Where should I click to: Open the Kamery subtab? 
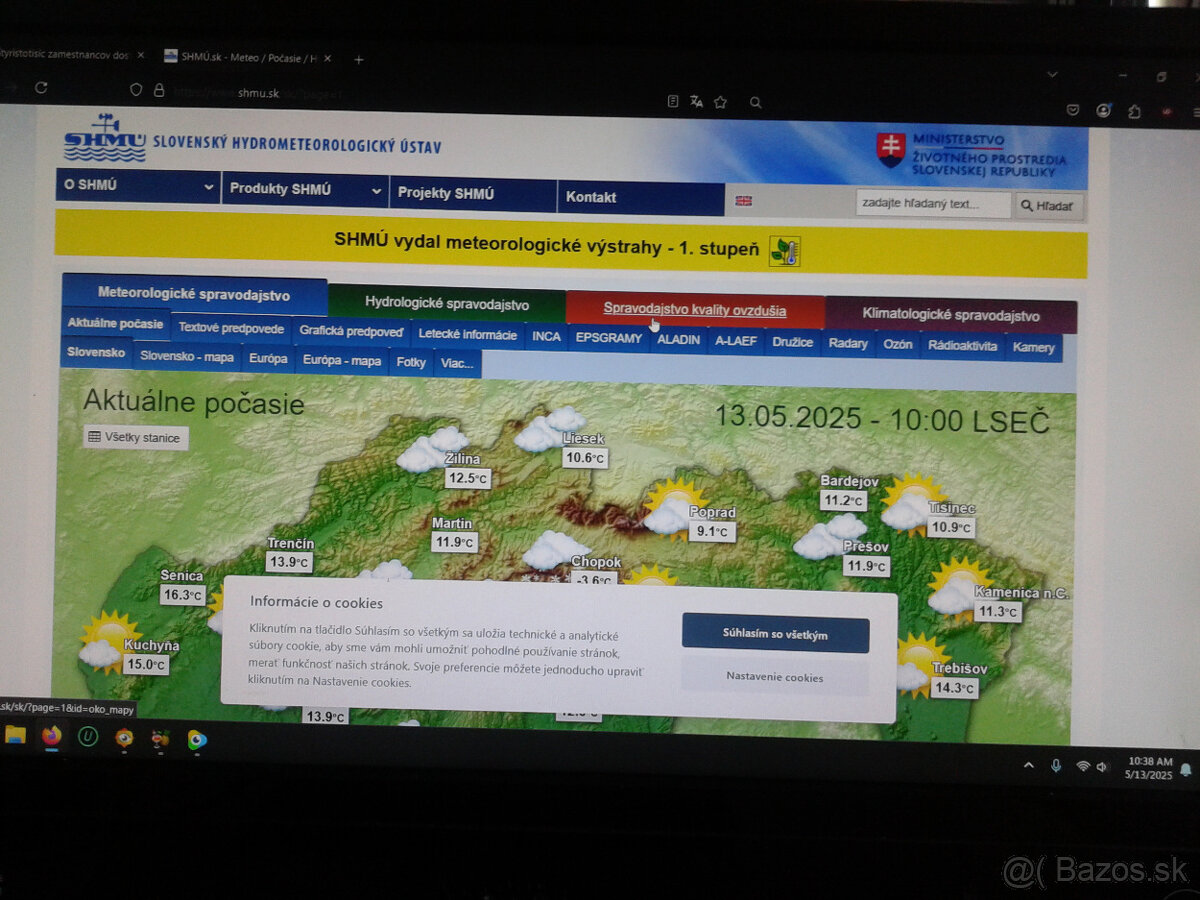coord(1034,347)
